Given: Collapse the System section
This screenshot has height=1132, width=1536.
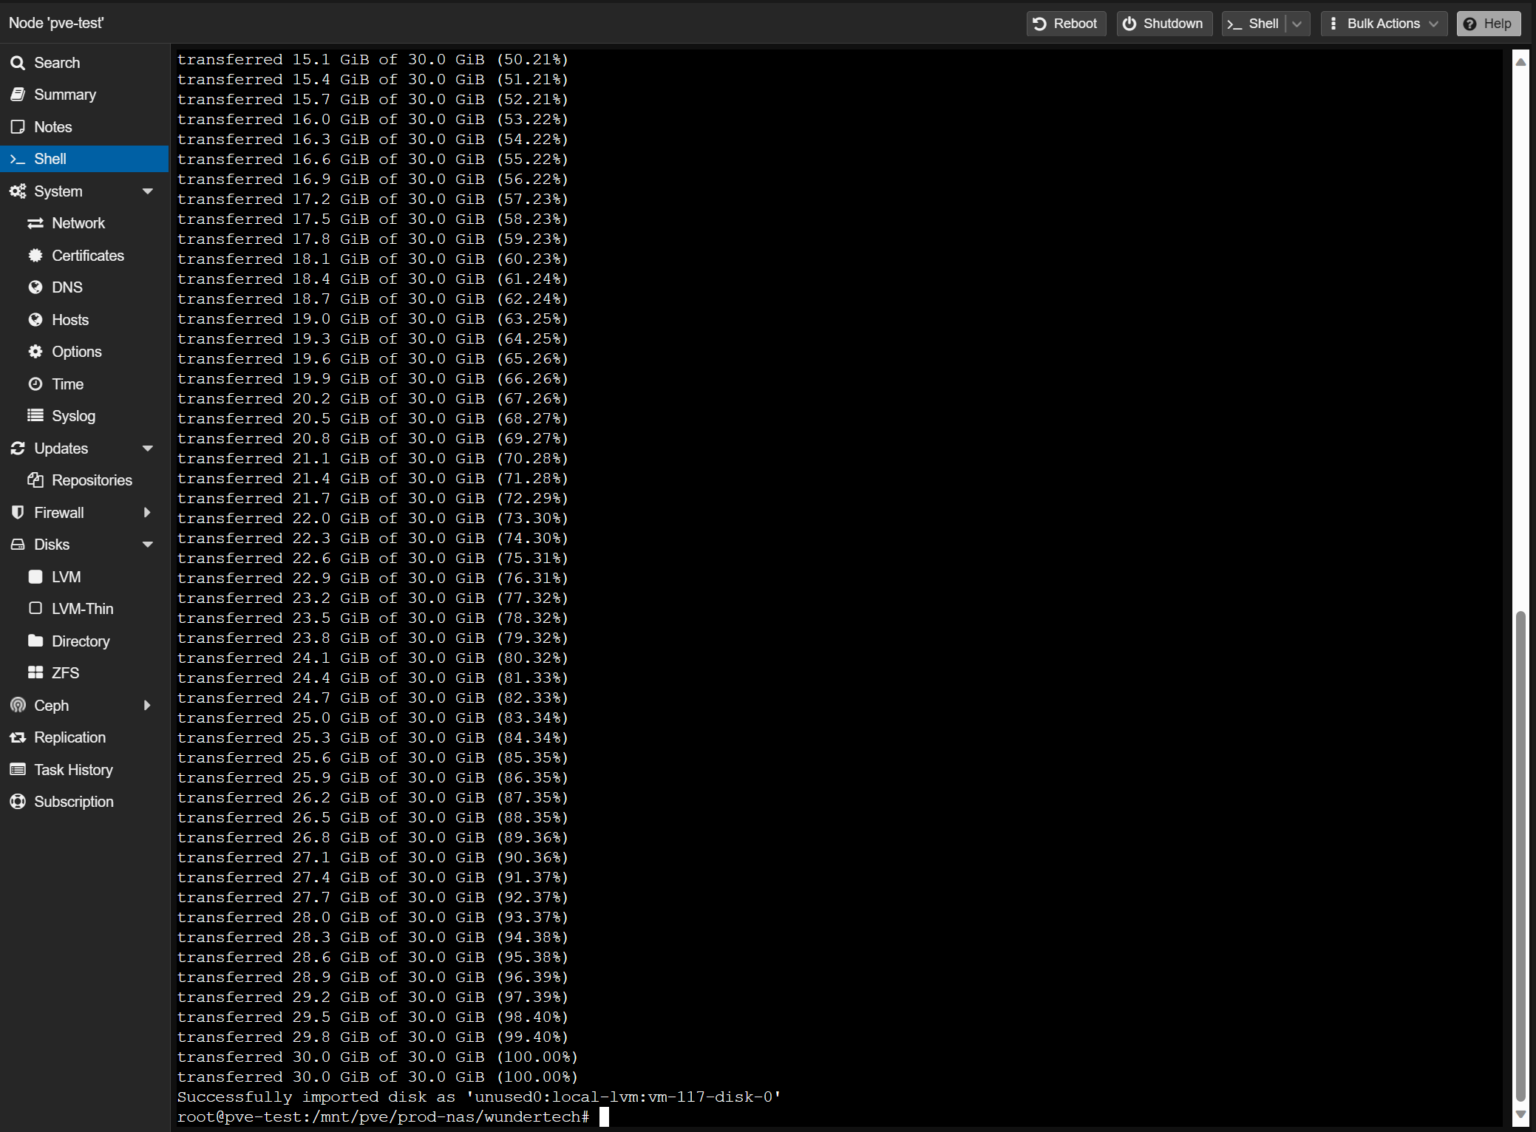Looking at the screenshot, I should pyautogui.click(x=147, y=191).
